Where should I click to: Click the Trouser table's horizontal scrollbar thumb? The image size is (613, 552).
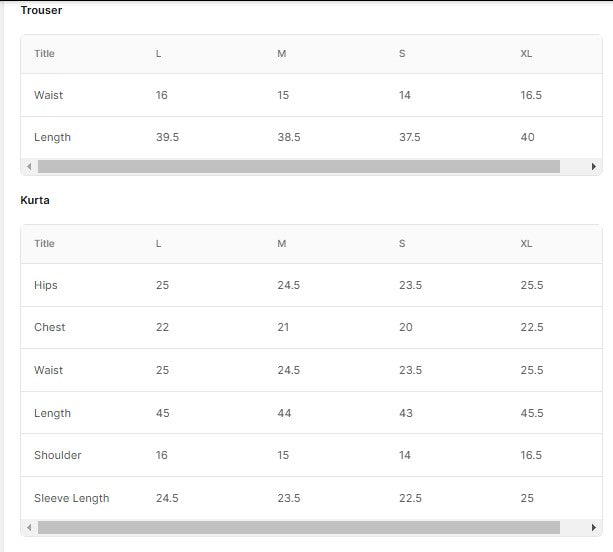click(x=298, y=167)
